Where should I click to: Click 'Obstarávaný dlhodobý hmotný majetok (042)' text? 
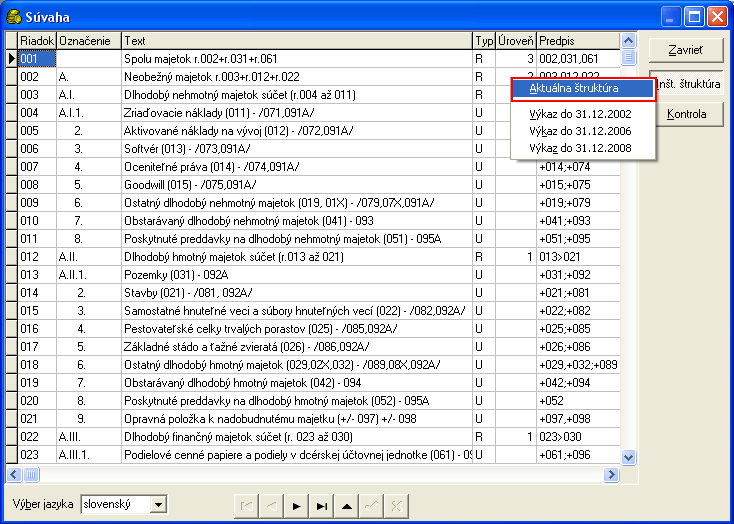[242, 383]
